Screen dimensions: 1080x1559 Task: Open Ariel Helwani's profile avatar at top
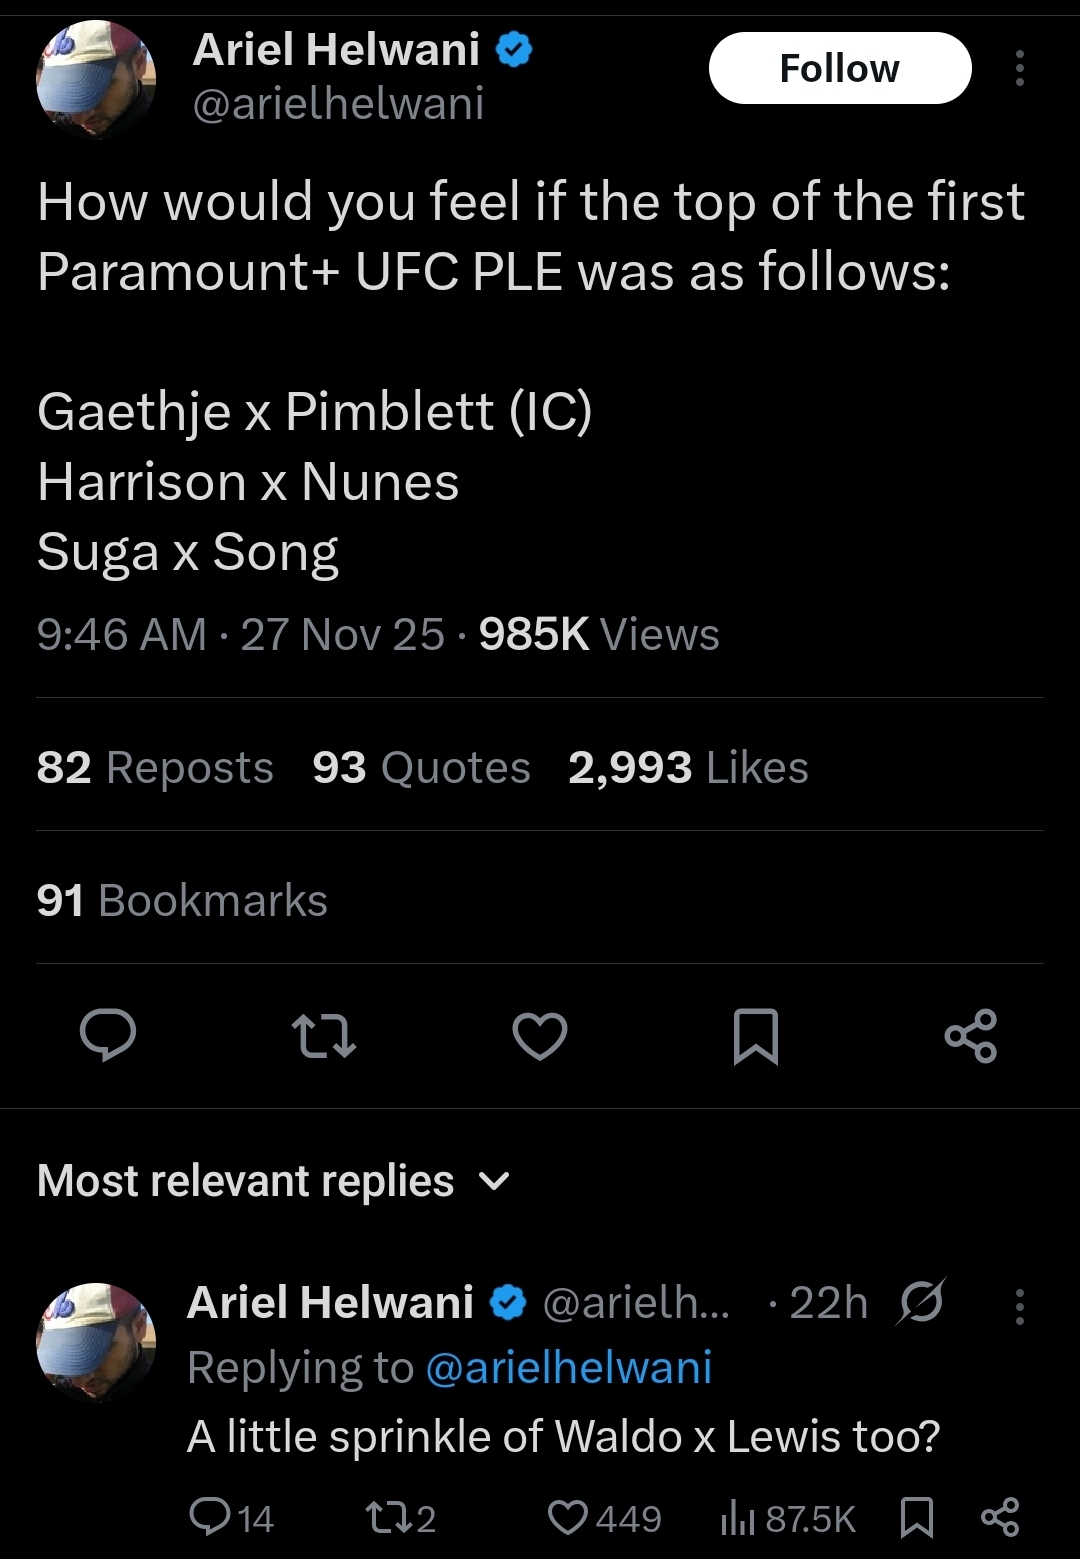point(96,79)
